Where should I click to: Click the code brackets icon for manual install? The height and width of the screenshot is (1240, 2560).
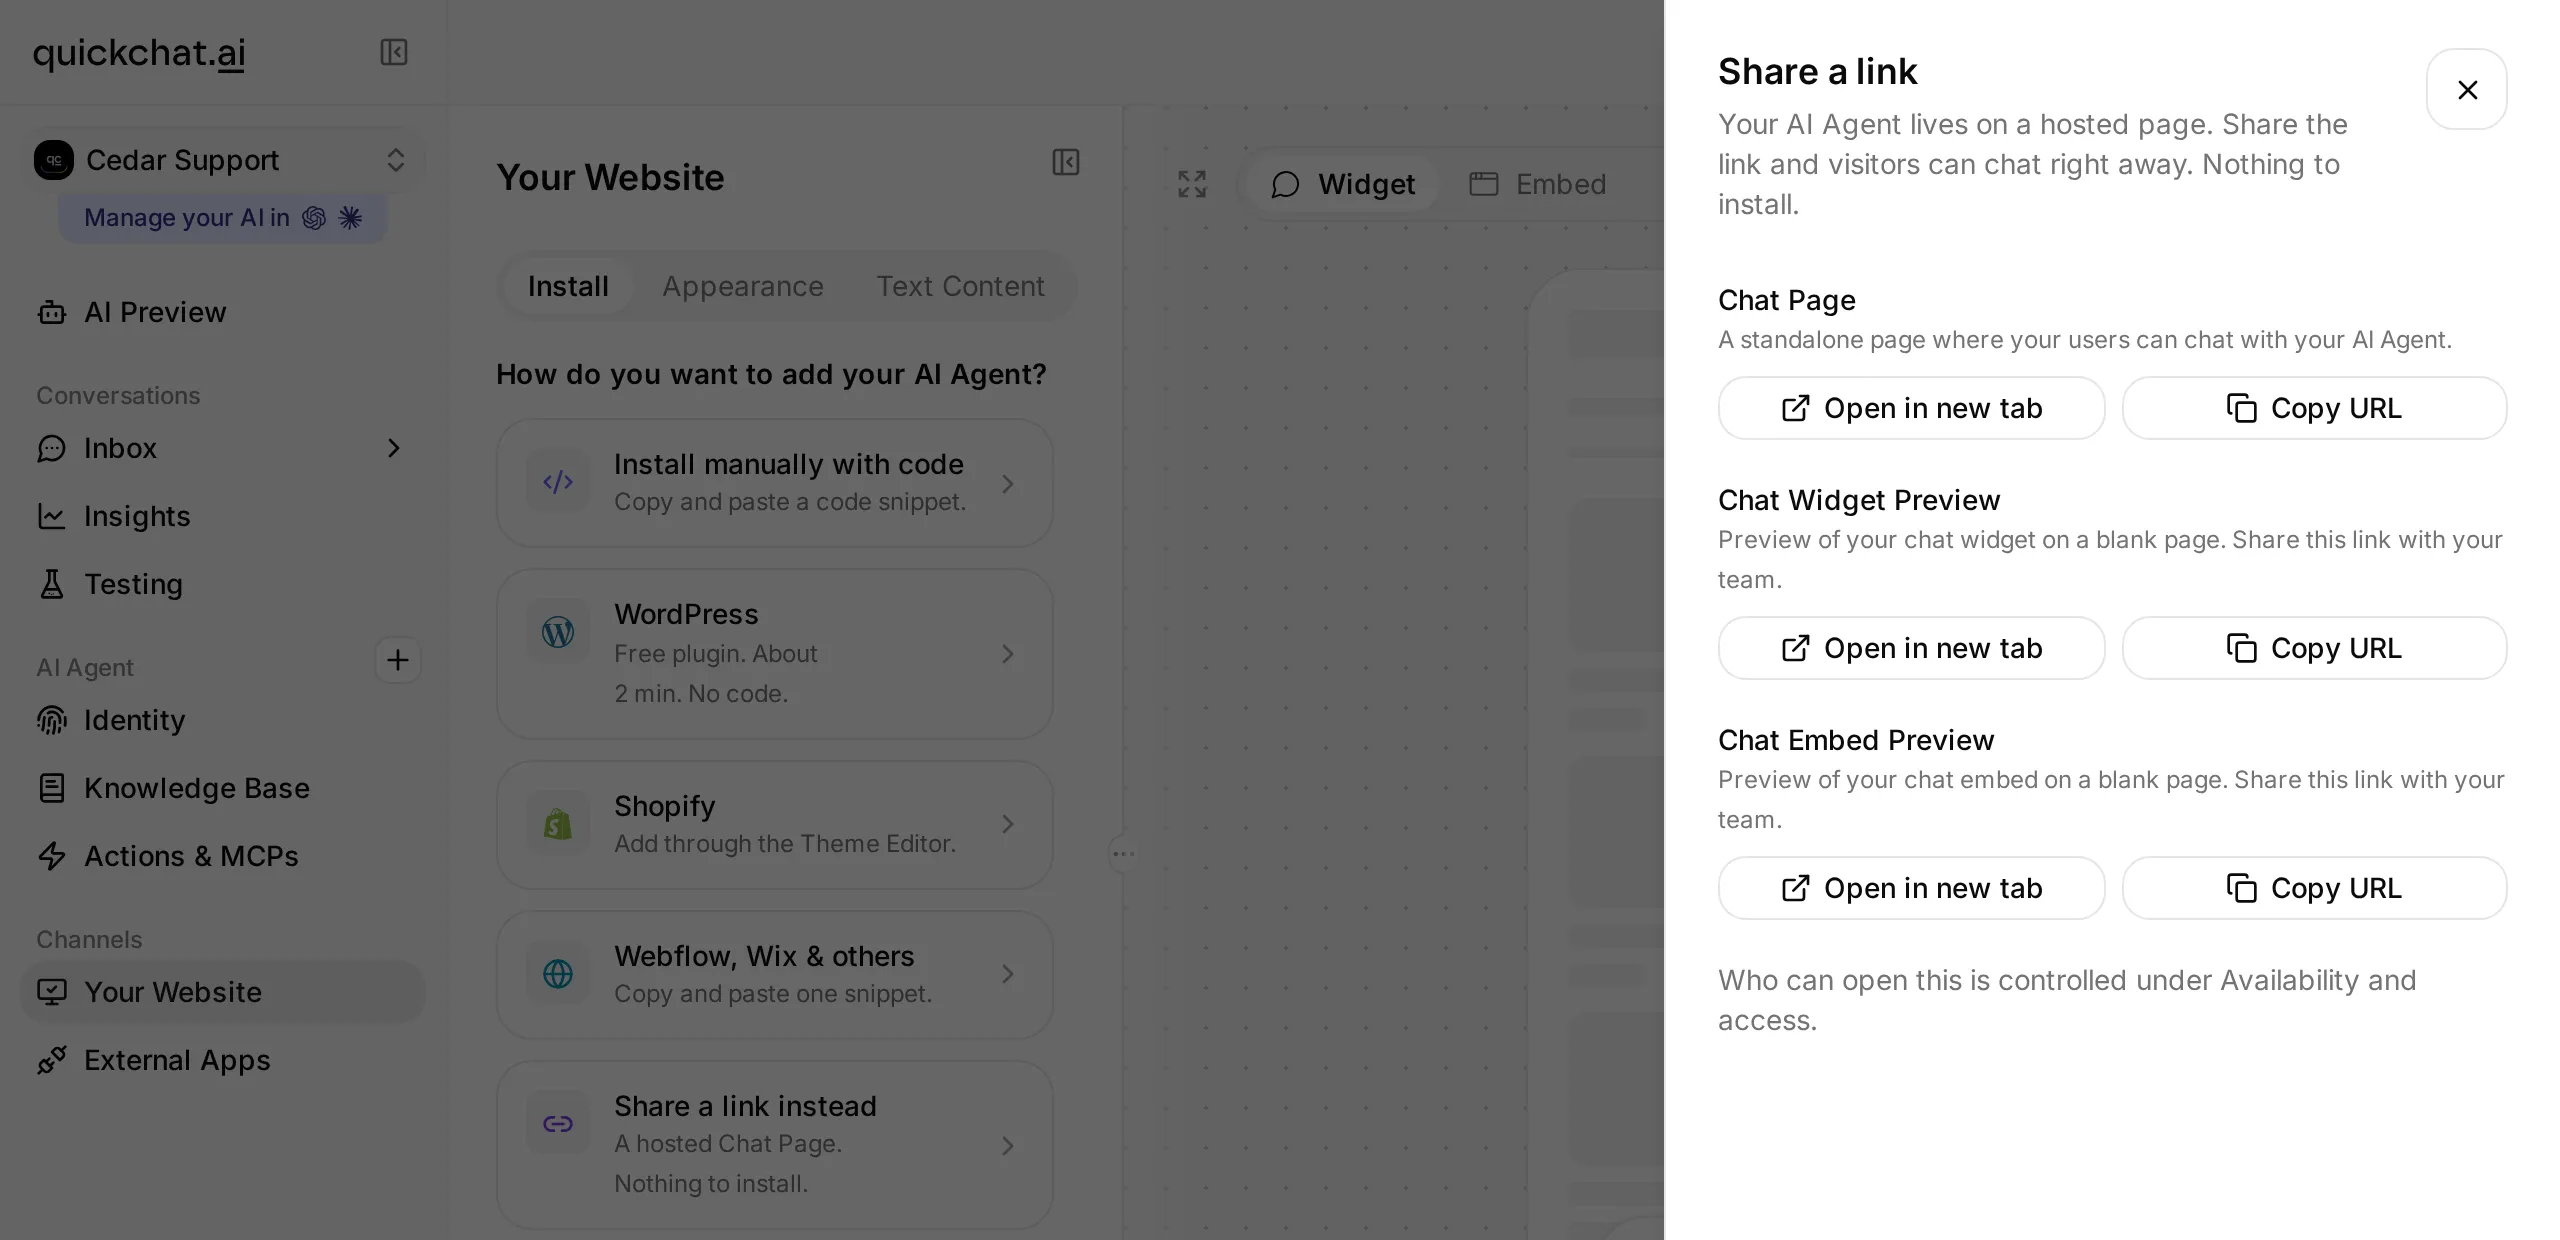tap(558, 483)
